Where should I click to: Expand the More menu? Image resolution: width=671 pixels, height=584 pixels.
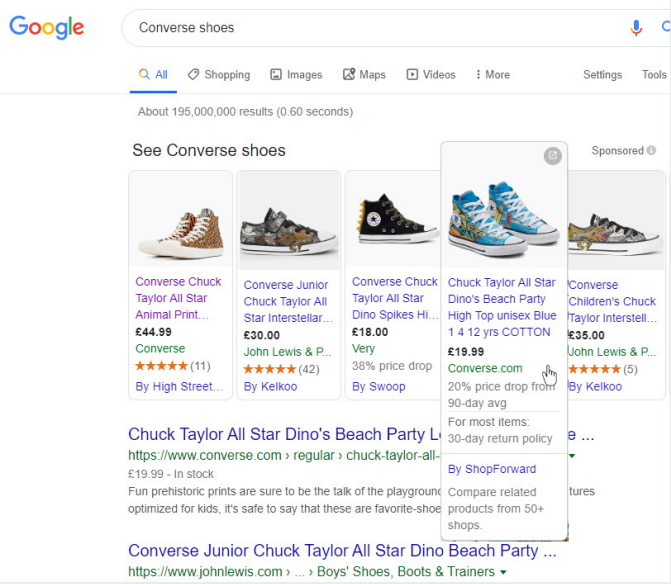492,75
